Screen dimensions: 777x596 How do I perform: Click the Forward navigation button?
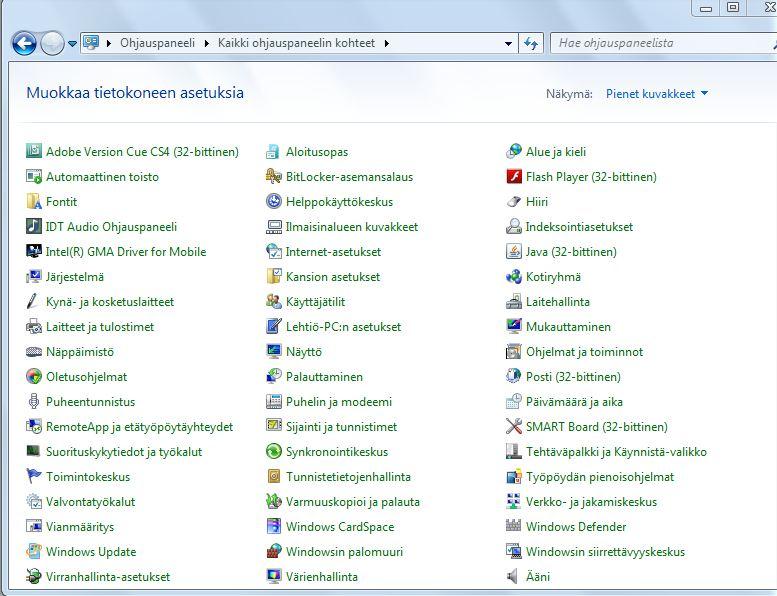(52, 44)
